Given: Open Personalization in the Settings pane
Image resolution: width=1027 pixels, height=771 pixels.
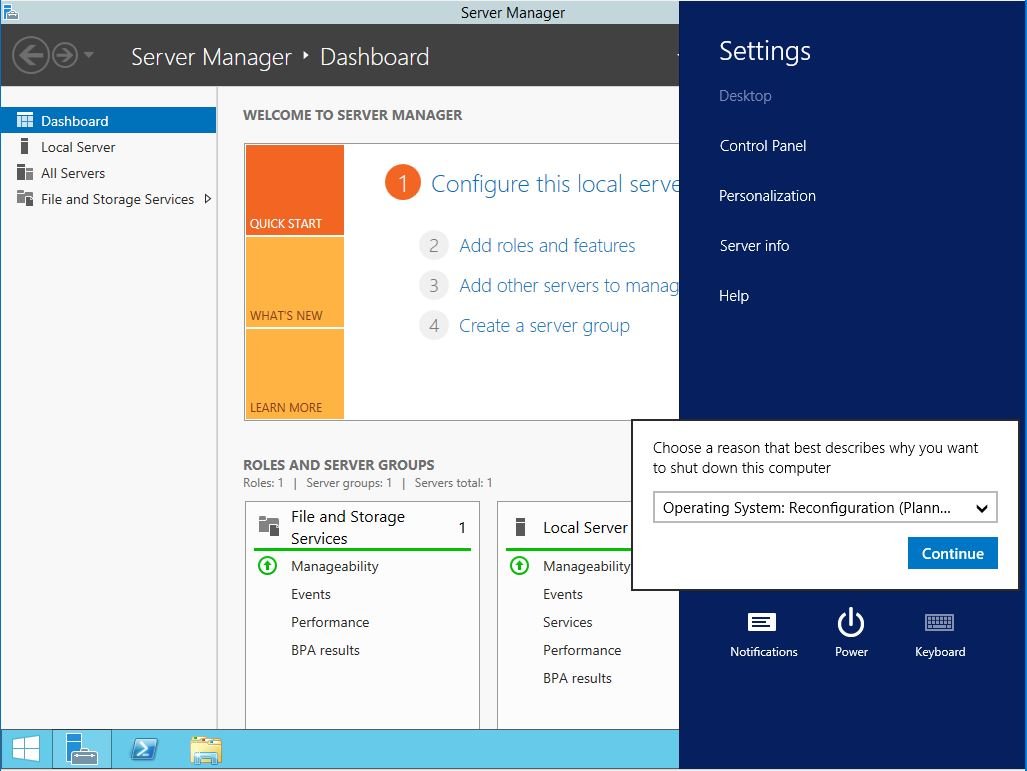Looking at the screenshot, I should tap(767, 196).
